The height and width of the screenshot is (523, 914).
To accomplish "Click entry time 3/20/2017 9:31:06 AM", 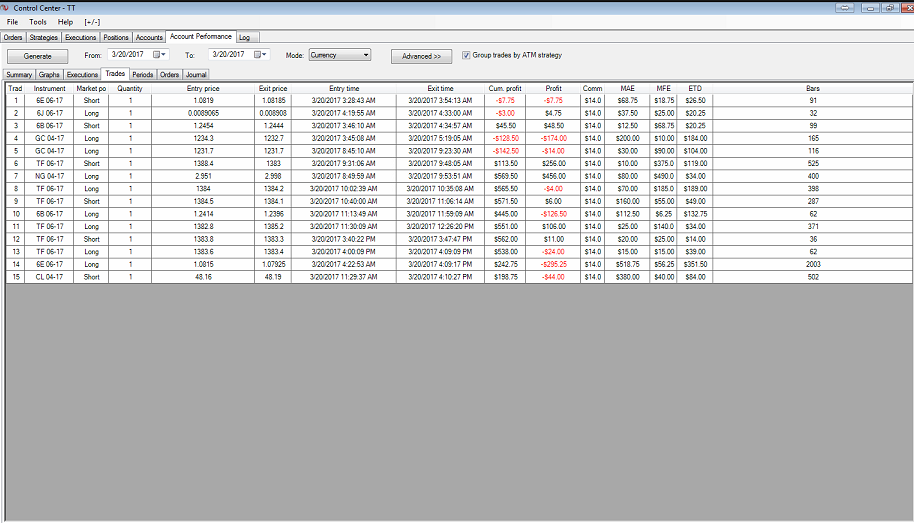I will (344, 164).
